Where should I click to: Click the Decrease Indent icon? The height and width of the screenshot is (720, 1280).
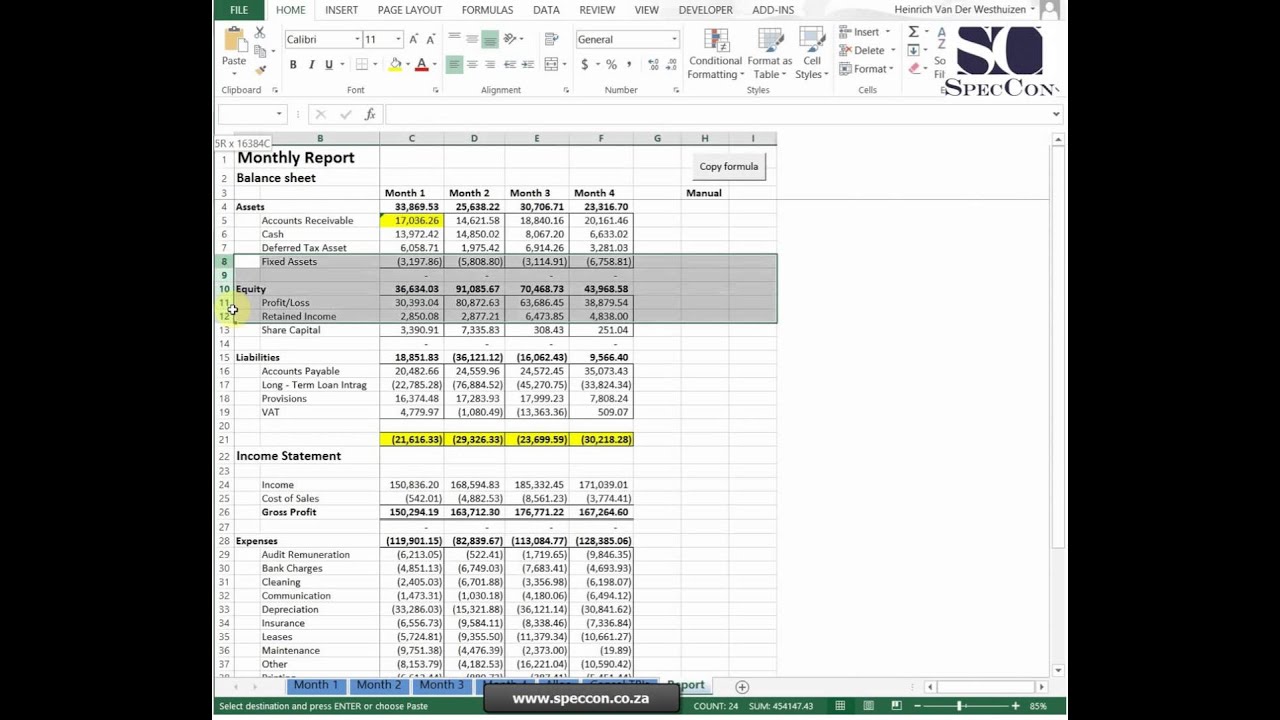coord(510,65)
